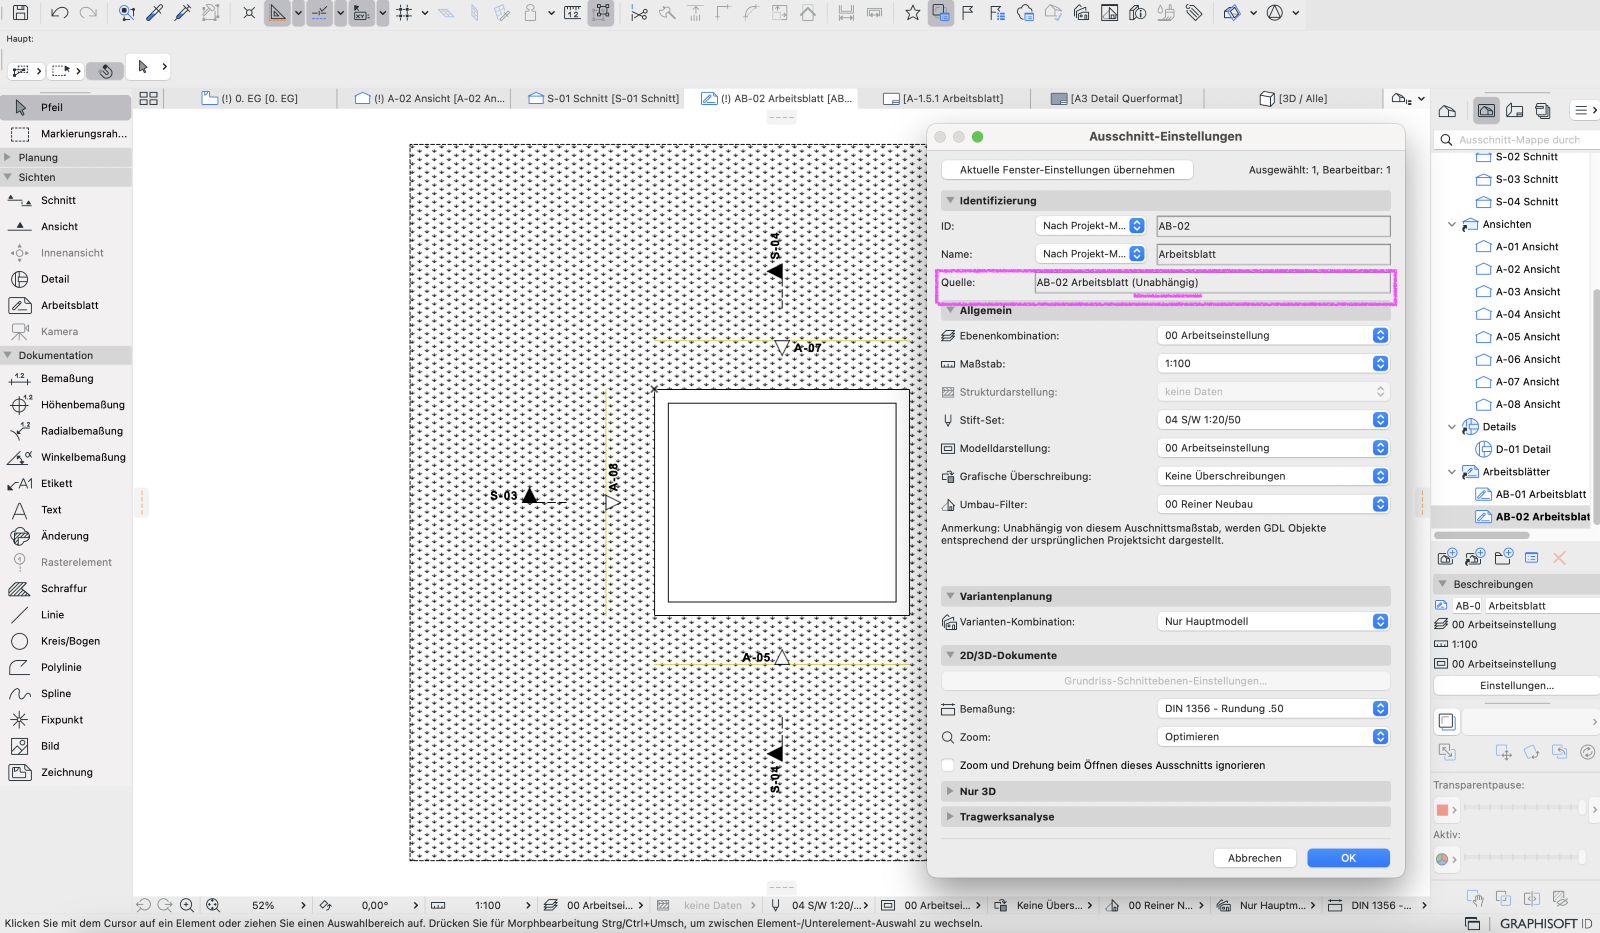Pick the Höhenbemaßung level dimension tool
1600x933 pixels.
[66, 404]
